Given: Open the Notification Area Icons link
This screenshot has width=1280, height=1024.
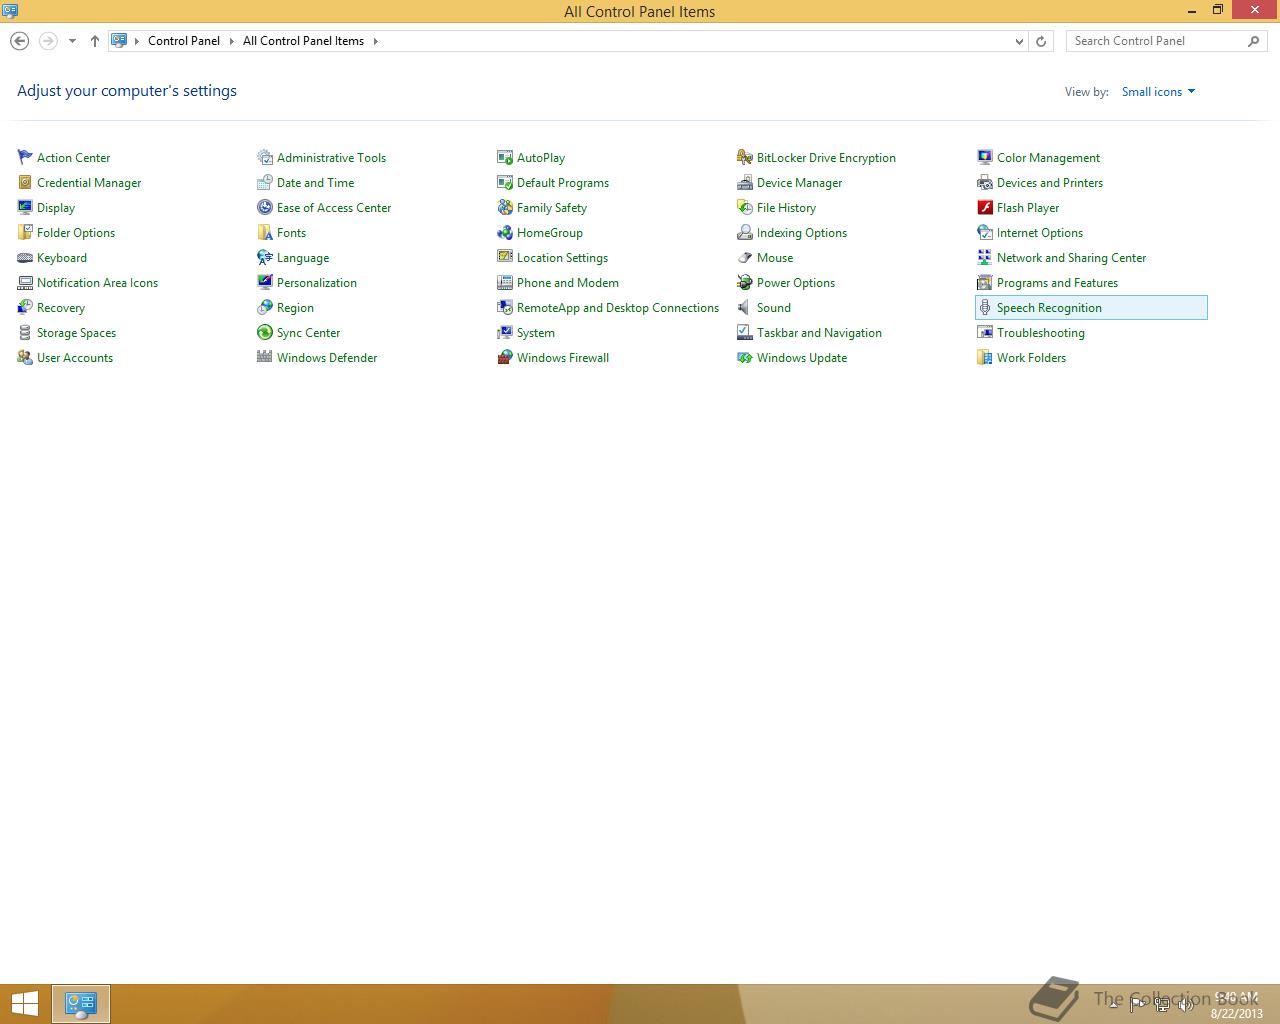Looking at the screenshot, I should coord(97,283).
